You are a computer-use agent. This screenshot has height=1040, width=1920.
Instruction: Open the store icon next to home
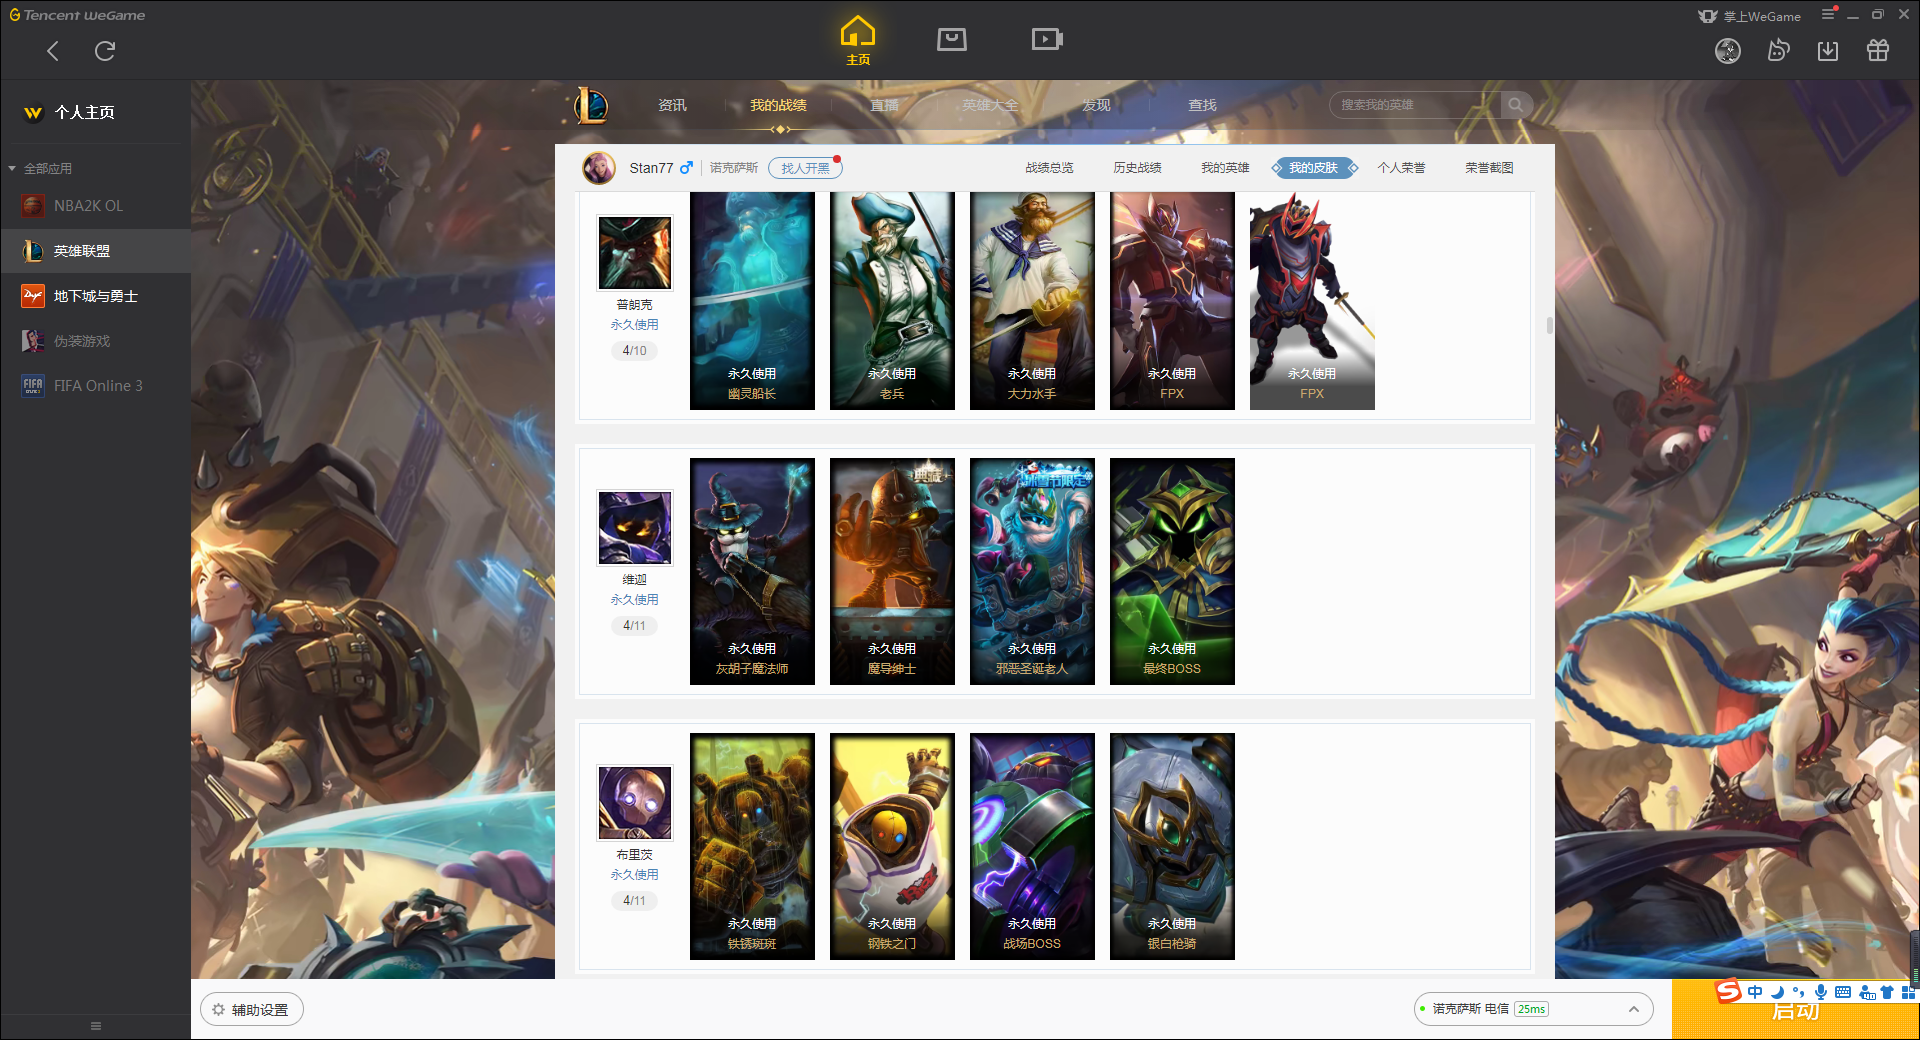(951, 40)
